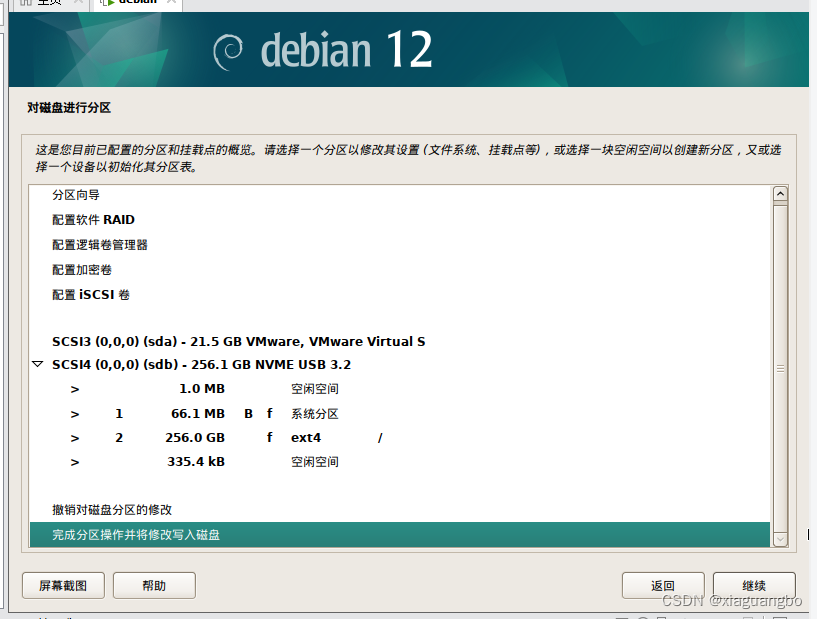Collapse the SCSI4 (sdb) disk entry
This screenshot has width=817, height=619.
[x=37, y=364]
